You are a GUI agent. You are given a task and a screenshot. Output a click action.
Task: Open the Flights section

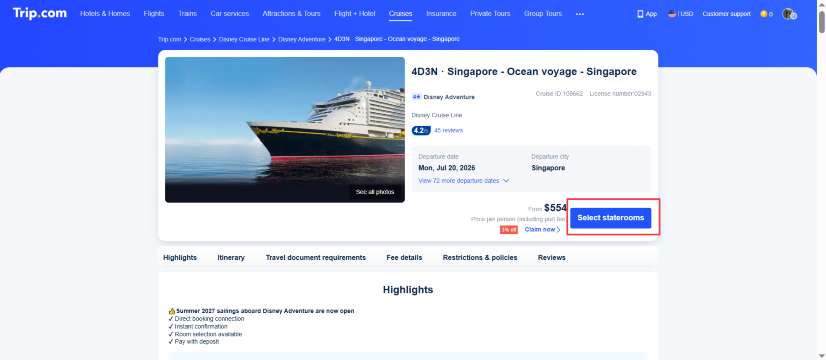(154, 14)
